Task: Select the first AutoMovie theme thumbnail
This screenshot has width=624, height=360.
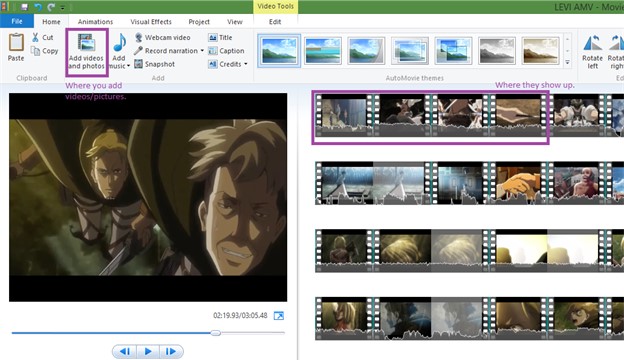Action: click(x=279, y=51)
